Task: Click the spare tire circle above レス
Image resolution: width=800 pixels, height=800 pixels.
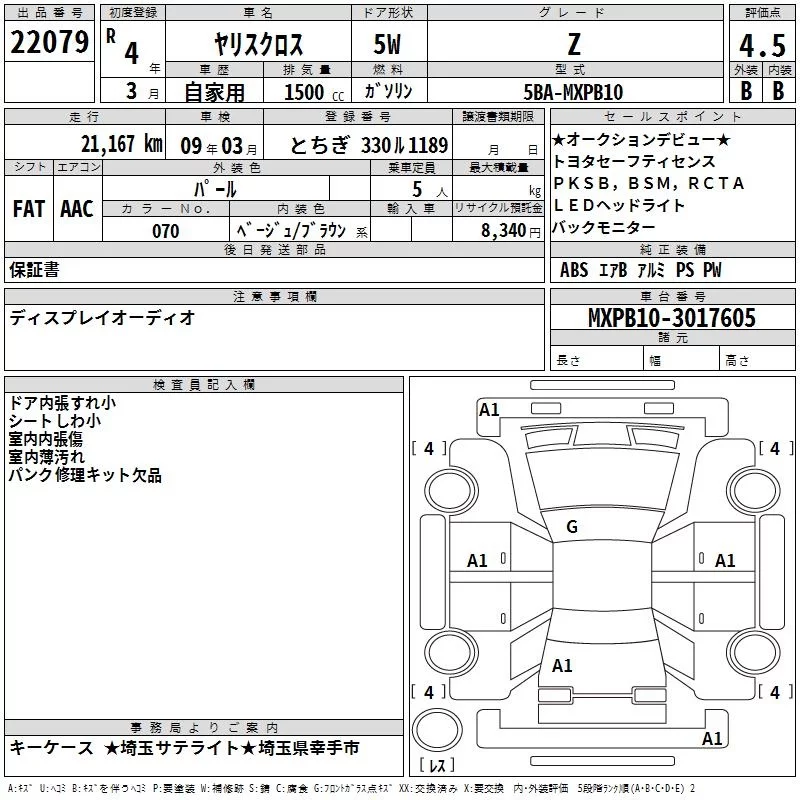Action: (437, 729)
